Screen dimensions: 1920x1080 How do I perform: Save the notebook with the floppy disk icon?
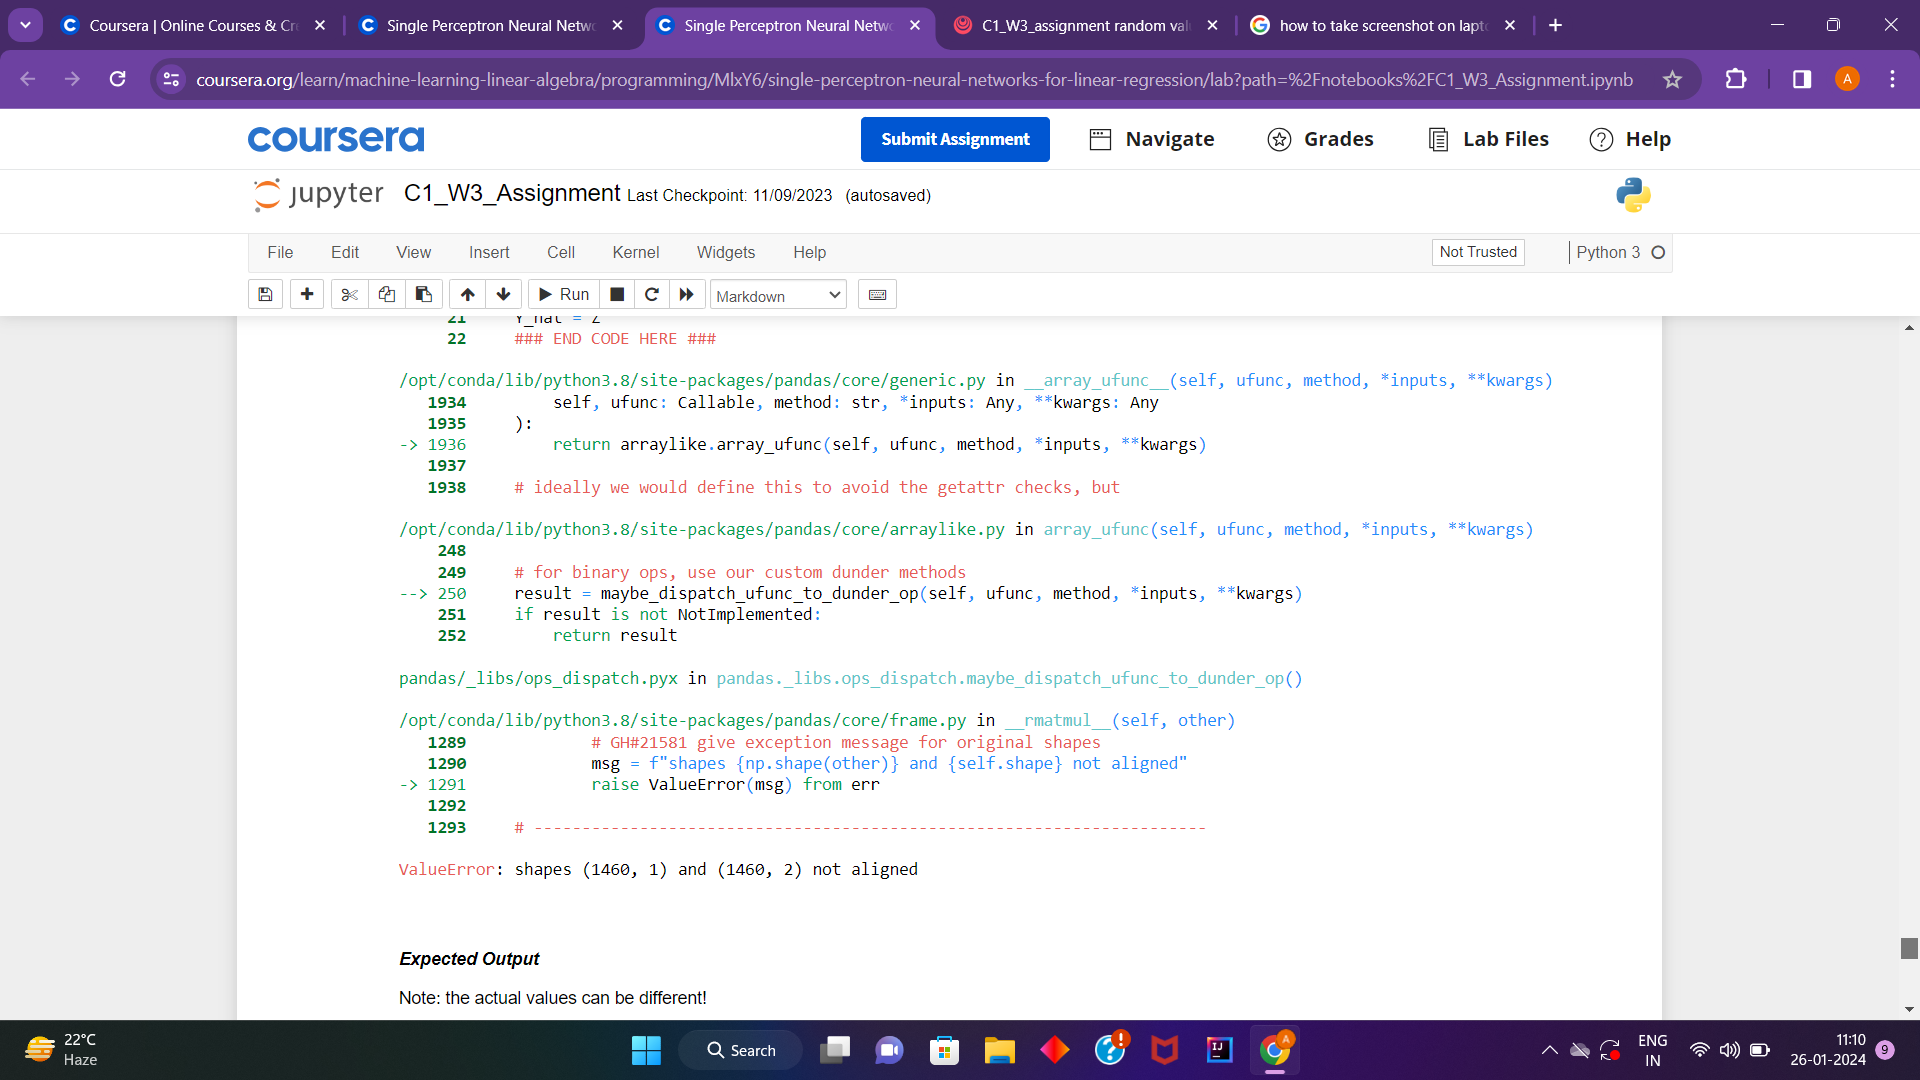click(265, 294)
